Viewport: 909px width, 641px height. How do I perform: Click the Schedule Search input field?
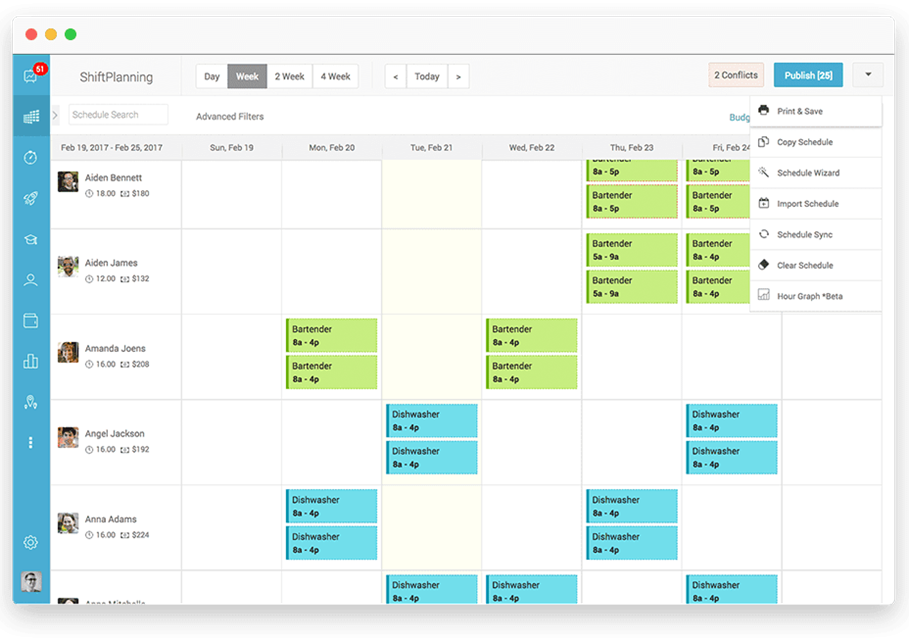point(117,115)
